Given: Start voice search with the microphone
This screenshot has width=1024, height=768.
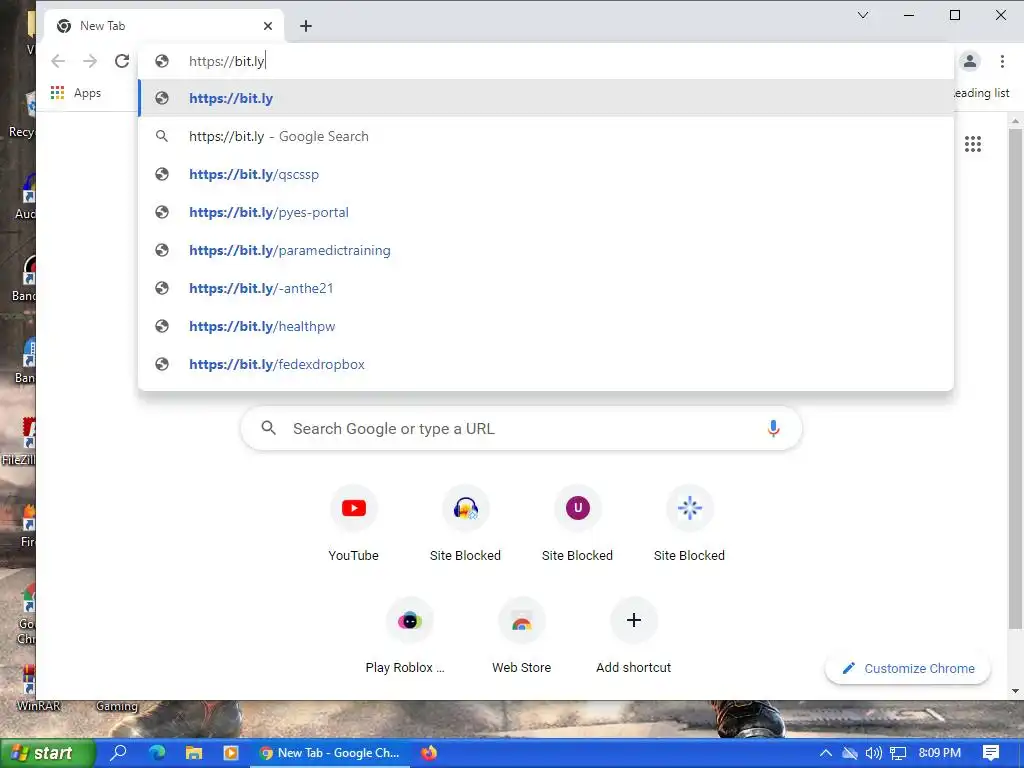Looking at the screenshot, I should [773, 428].
